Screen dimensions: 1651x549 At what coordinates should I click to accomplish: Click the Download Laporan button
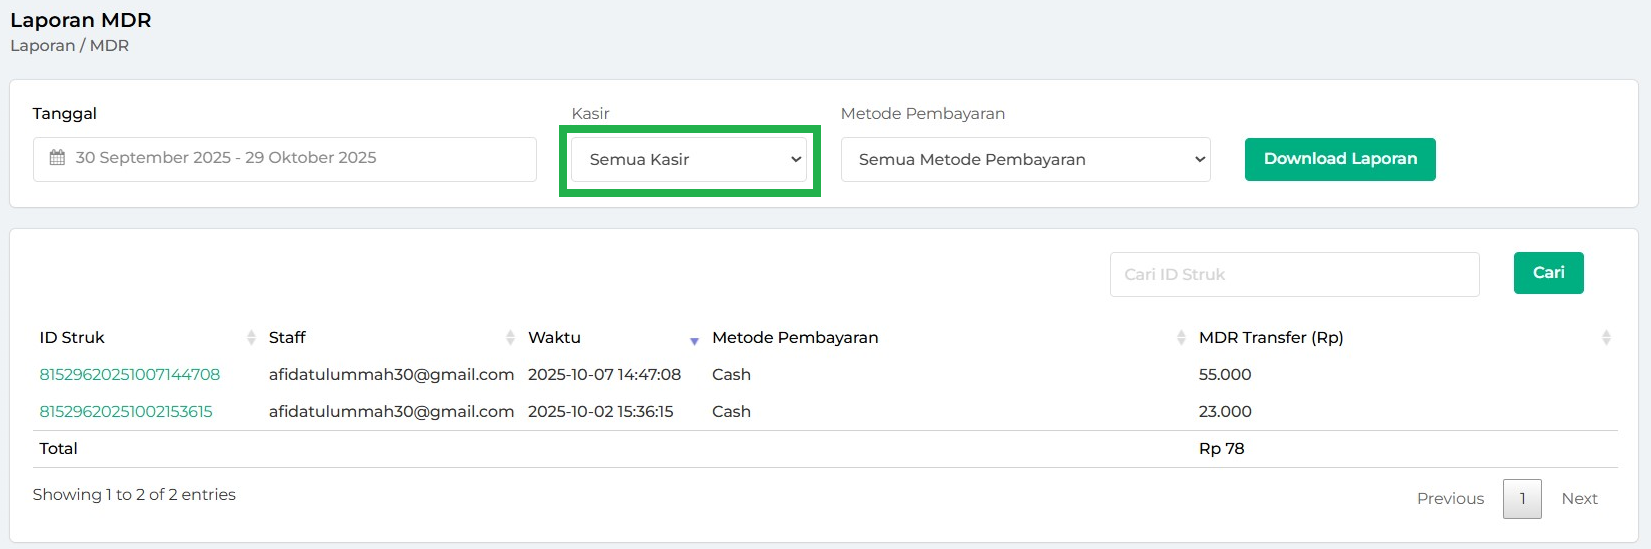click(x=1339, y=159)
